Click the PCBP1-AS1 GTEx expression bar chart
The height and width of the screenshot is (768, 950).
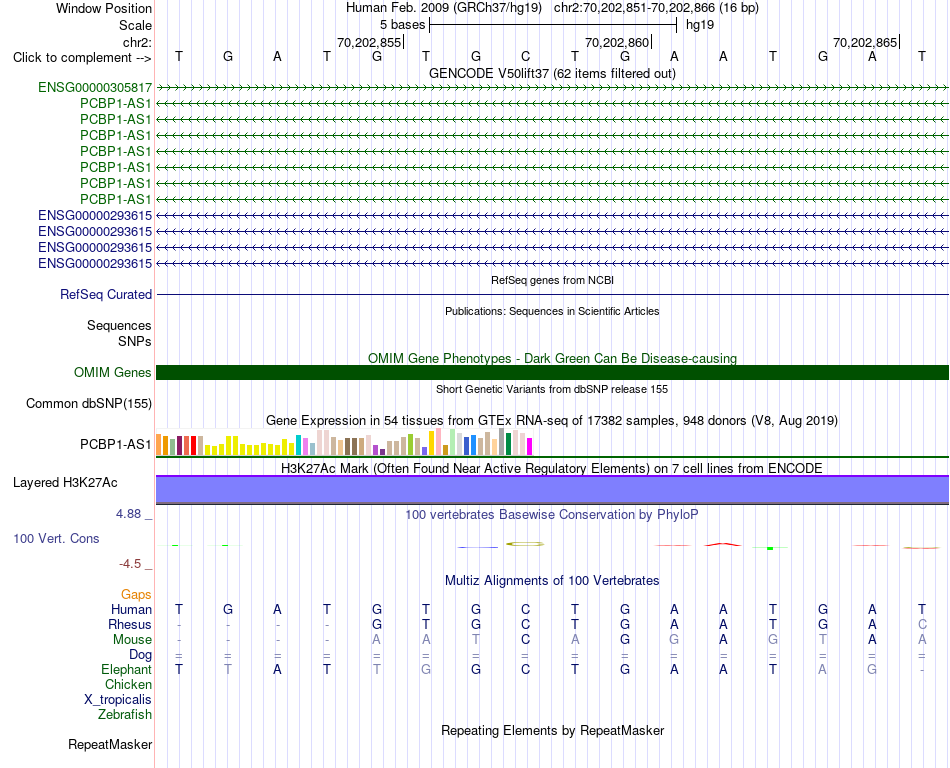tap(344, 442)
